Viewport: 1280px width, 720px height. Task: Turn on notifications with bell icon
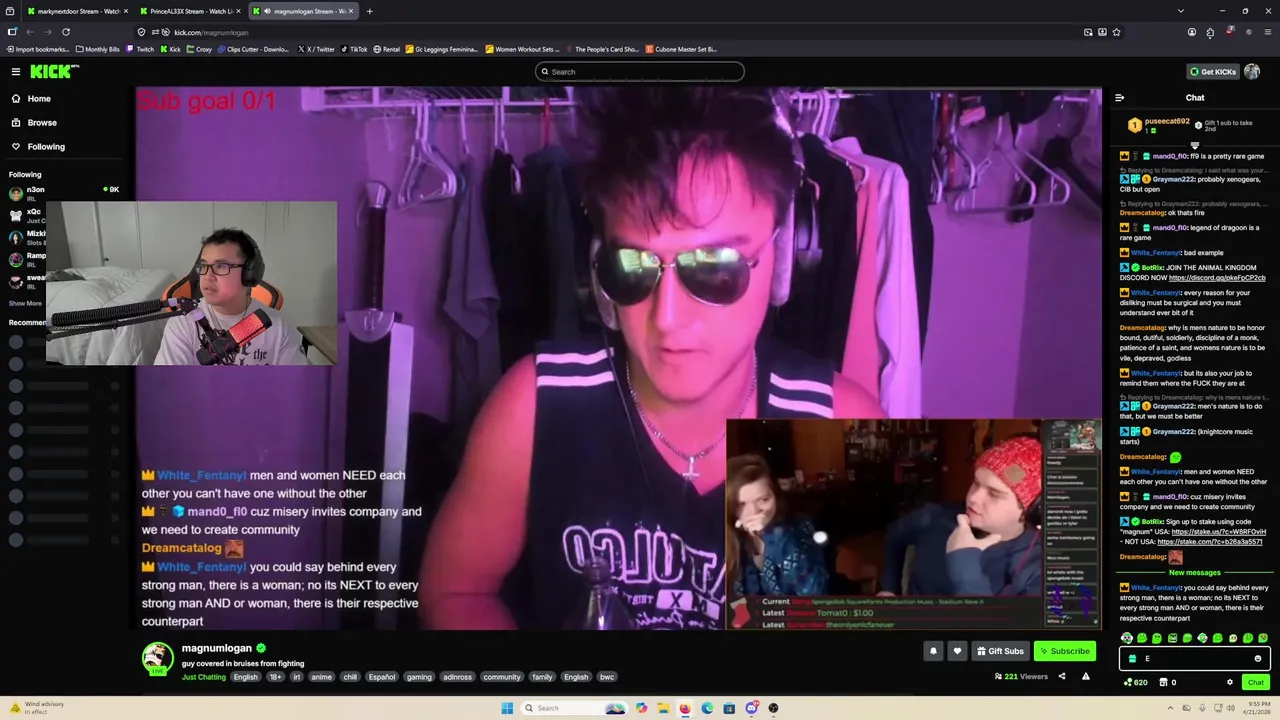coord(933,651)
